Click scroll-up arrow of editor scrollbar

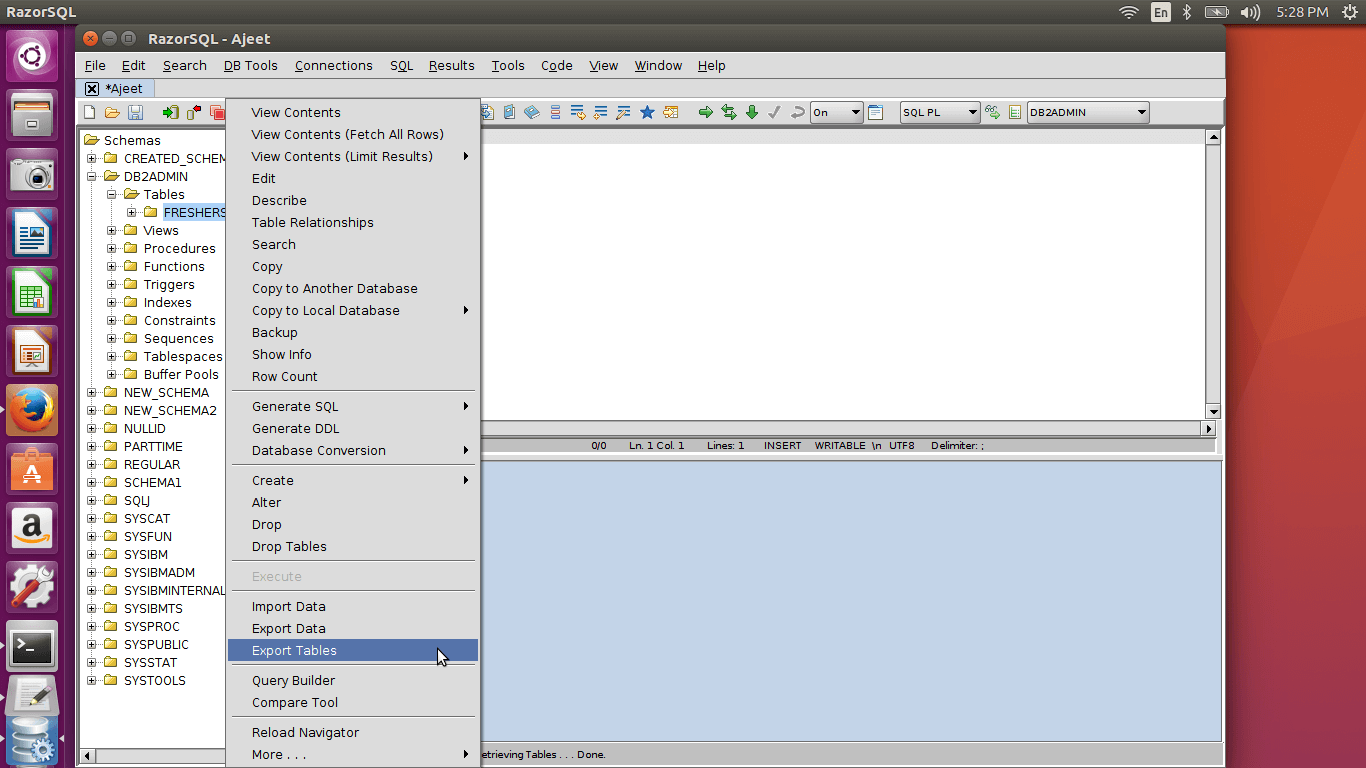pyautogui.click(x=1213, y=137)
